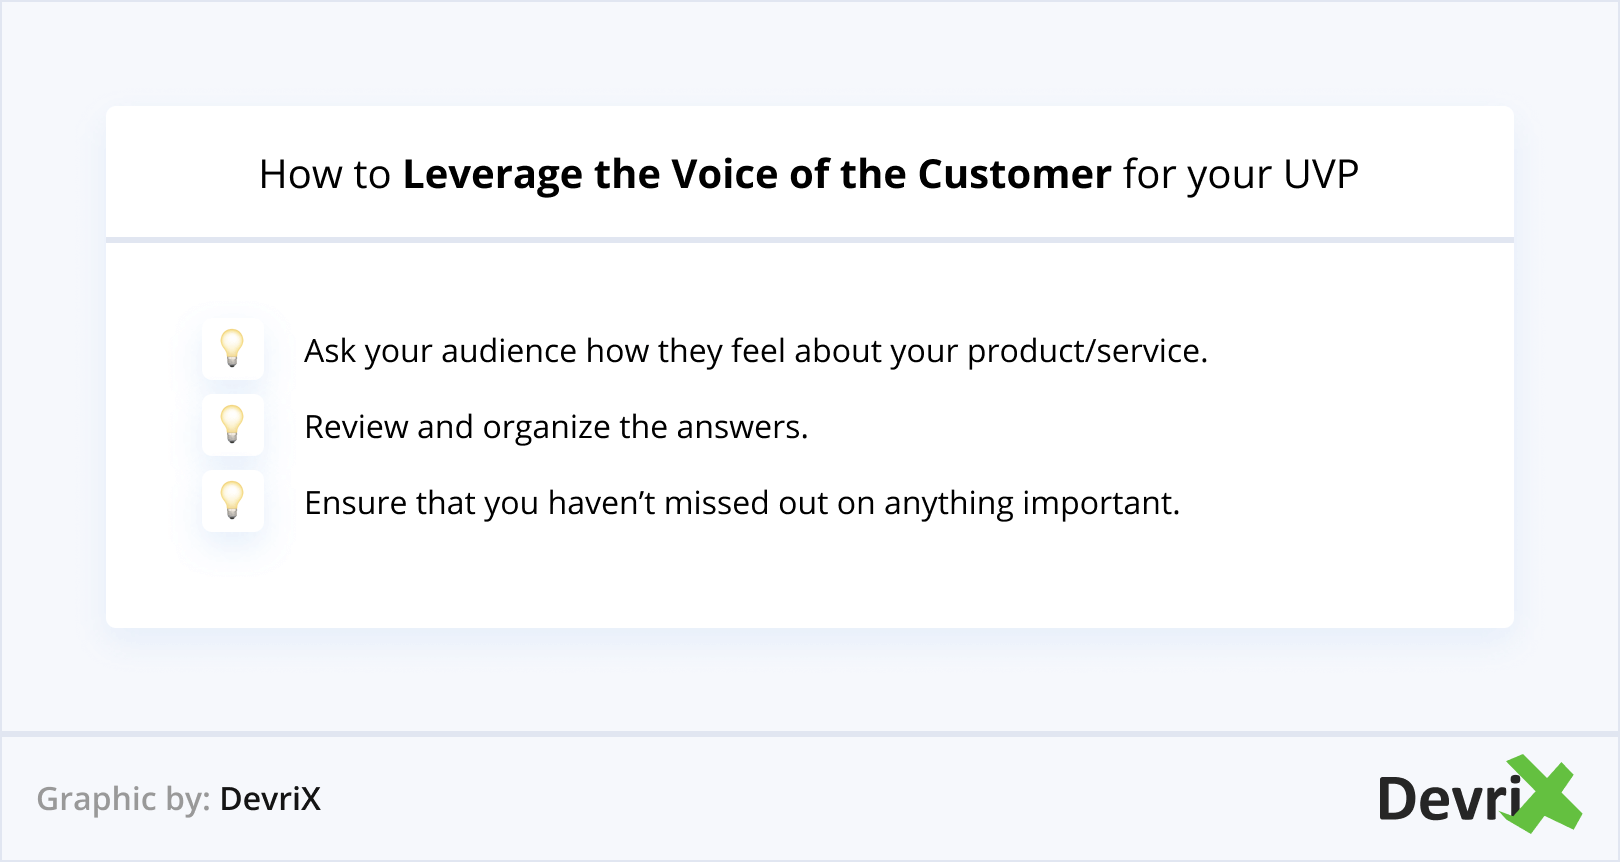Click "How to" at the title's start

pyautogui.click(x=324, y=175)
